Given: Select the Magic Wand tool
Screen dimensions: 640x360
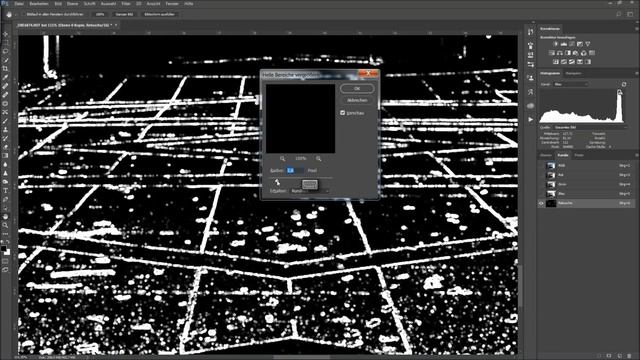Looking at the screenshot, I should tap(5, 60).
